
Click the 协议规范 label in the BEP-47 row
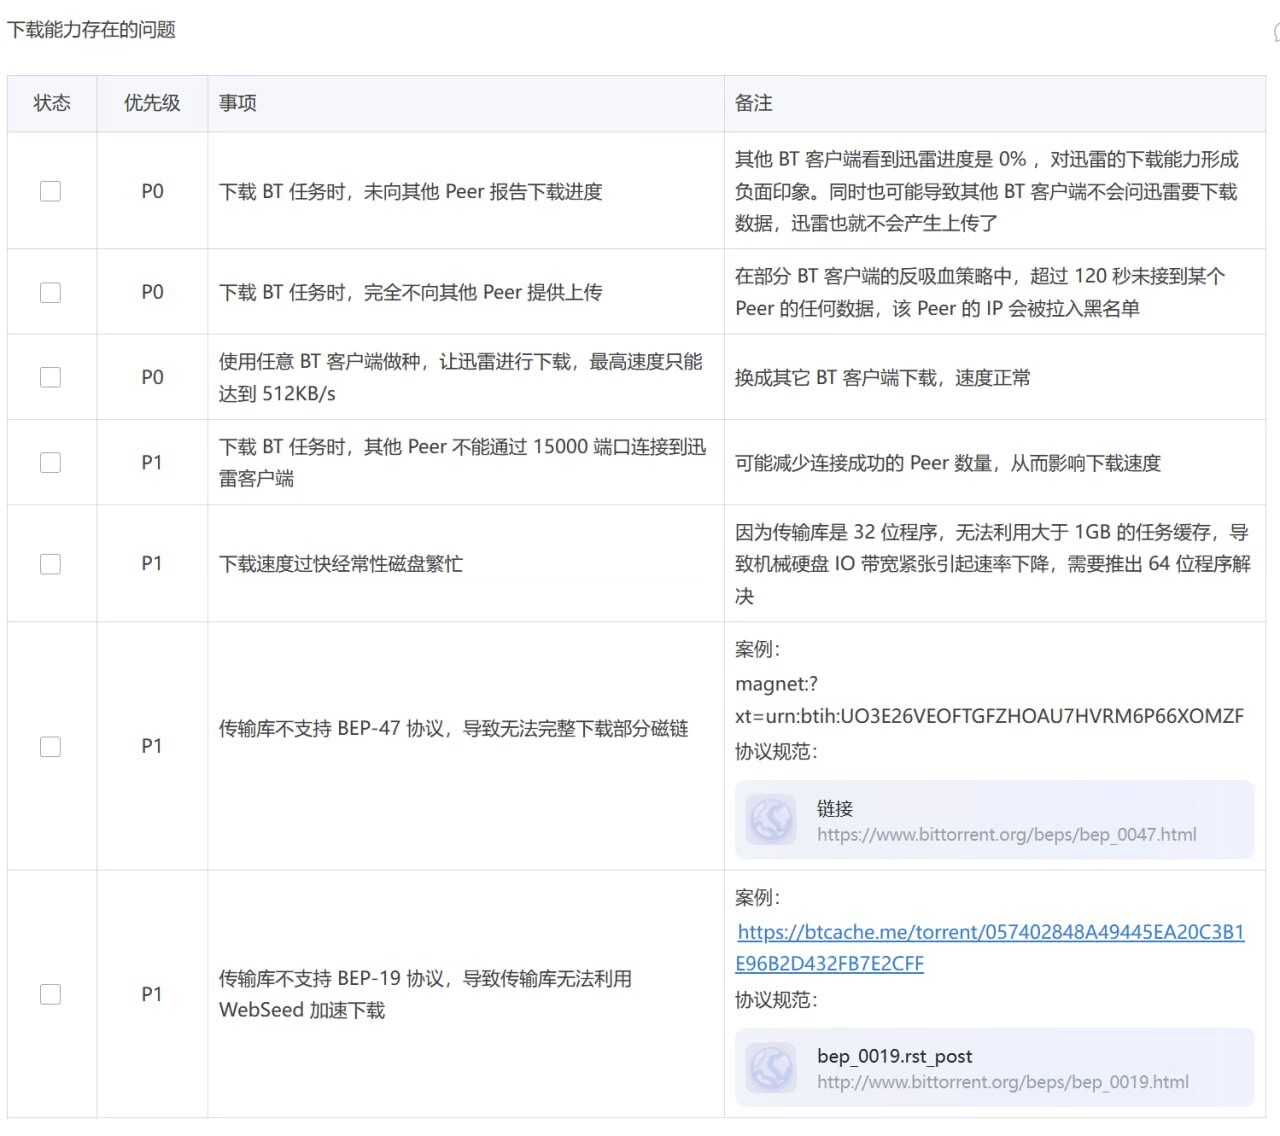pyautogui.click(x=776, y=752)
